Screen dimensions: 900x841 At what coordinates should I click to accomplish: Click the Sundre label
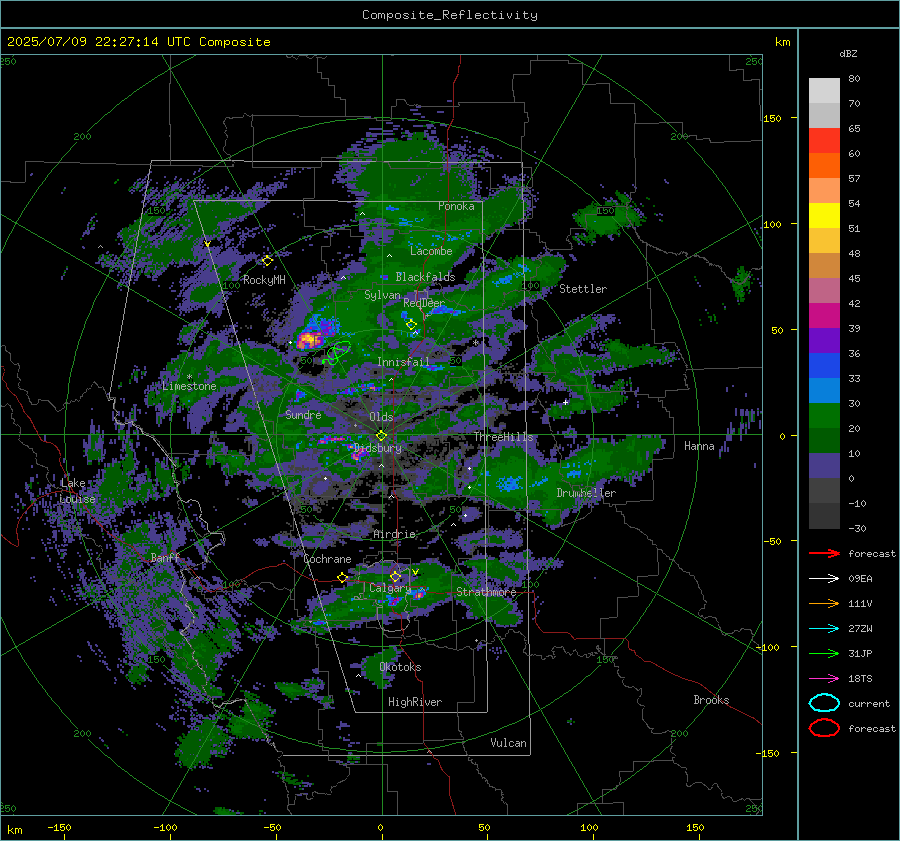point(303,414)
